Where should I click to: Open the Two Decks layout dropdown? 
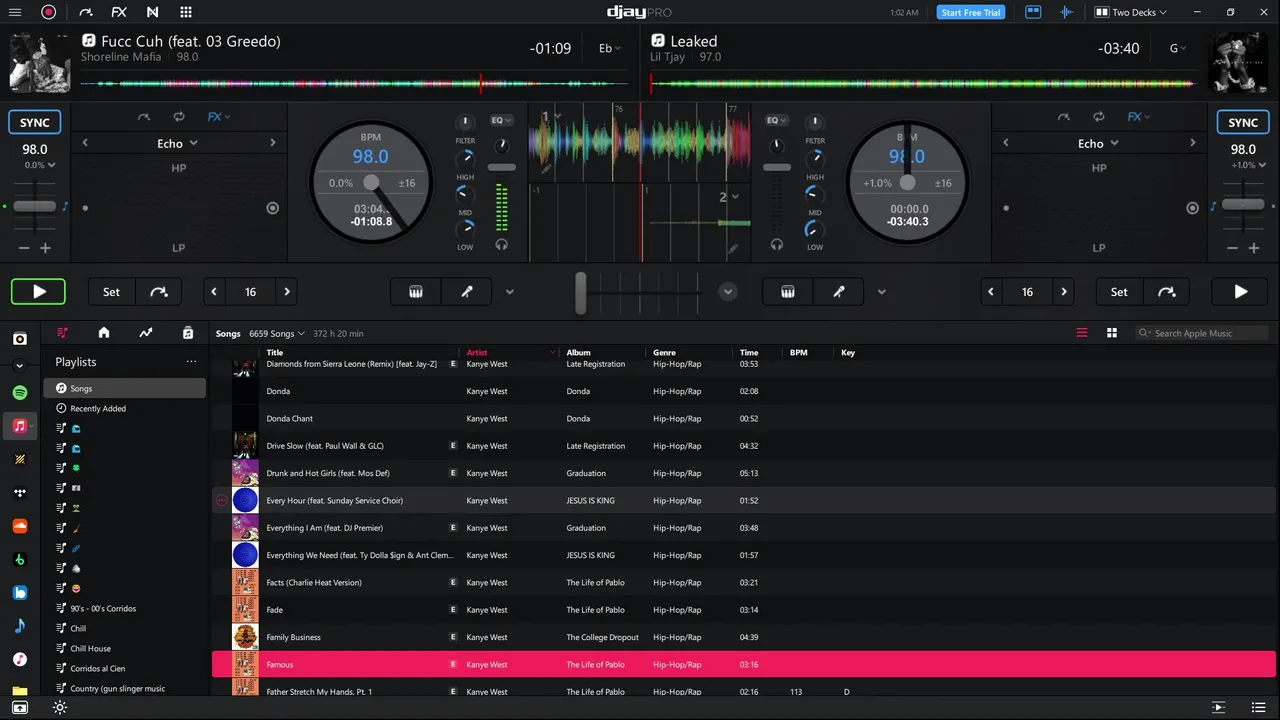1132,12
